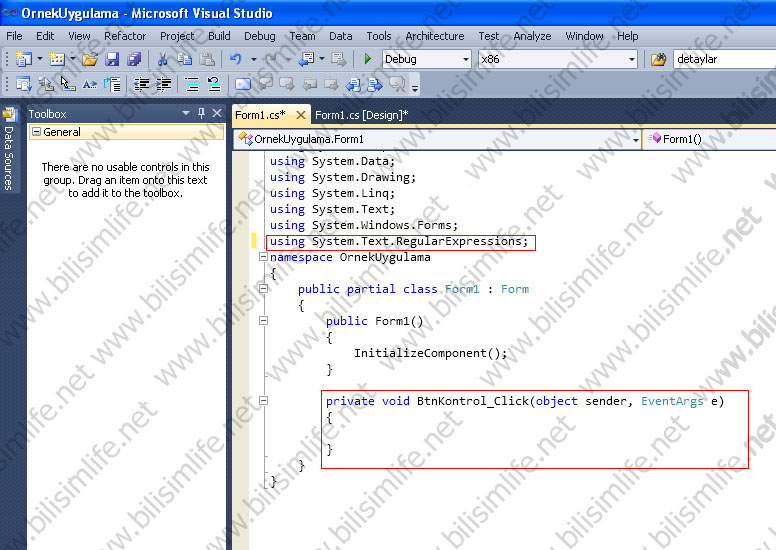The width and height of the screenshot is (776, 550).
Task: Collapse the public partial class Form1 block
Action: 263,289
